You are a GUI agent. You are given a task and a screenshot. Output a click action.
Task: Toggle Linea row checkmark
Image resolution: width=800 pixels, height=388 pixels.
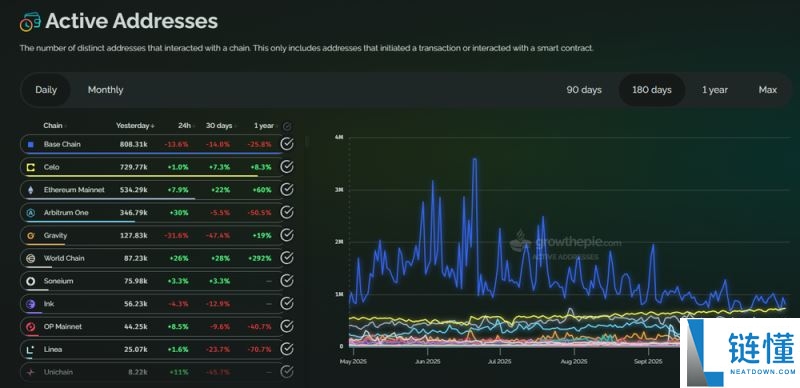coord(287,349)
